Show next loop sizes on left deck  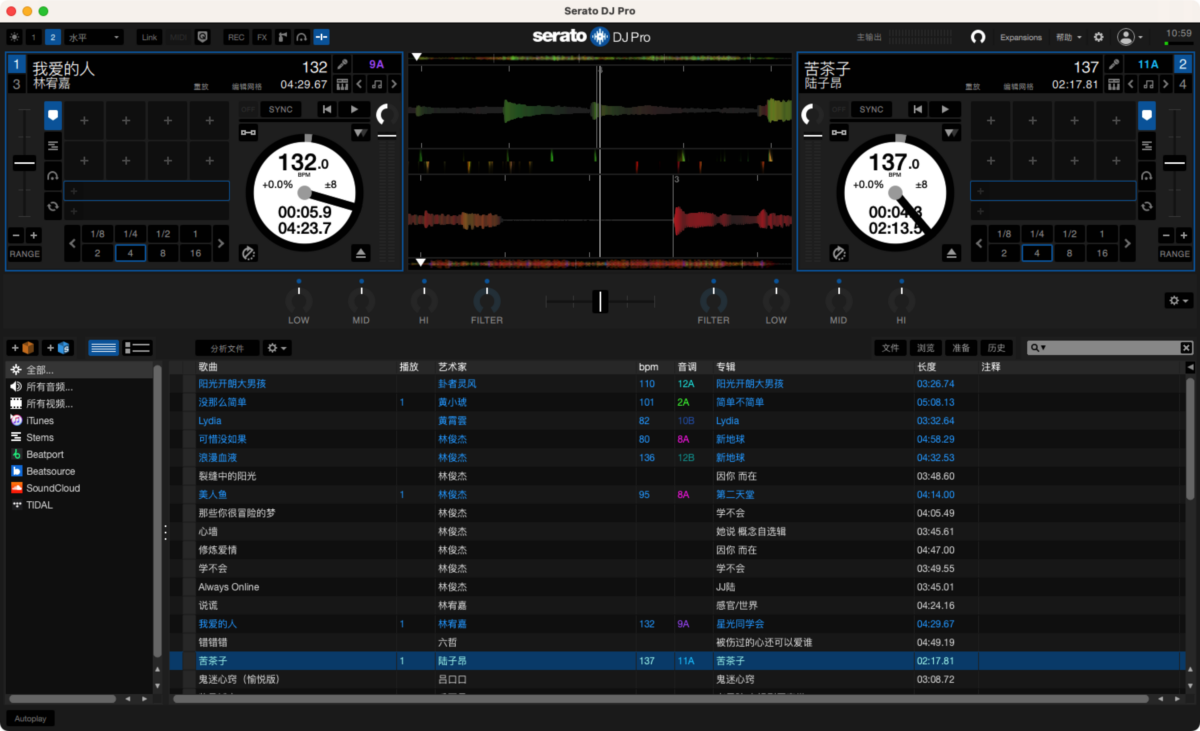221,243
